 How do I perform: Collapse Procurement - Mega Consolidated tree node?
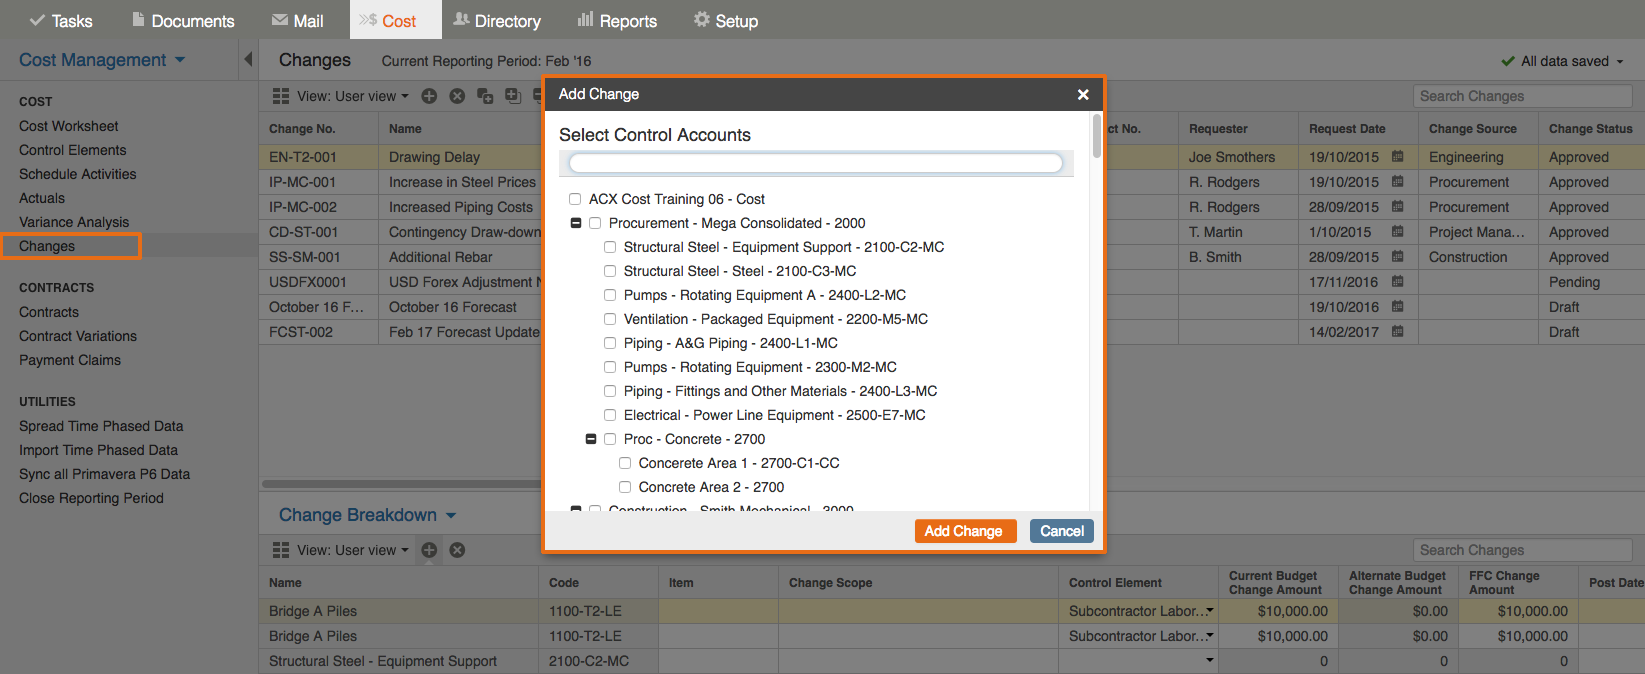pyautogui.click(x=576, y=223)
